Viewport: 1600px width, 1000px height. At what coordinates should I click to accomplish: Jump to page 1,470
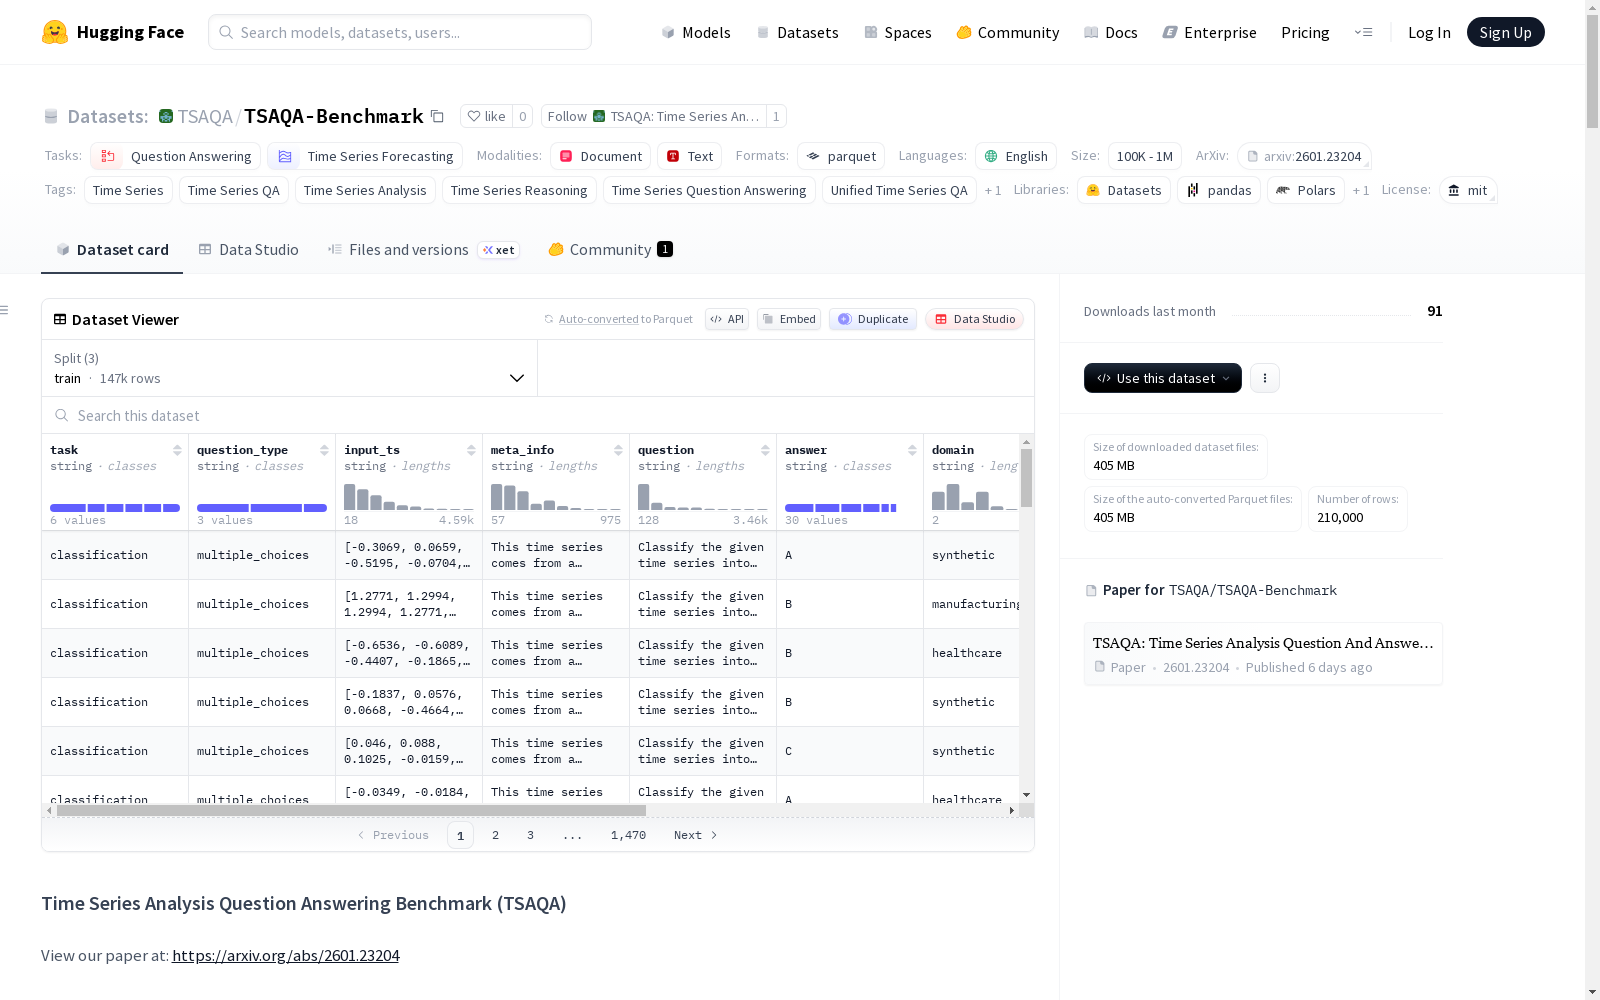628,835
